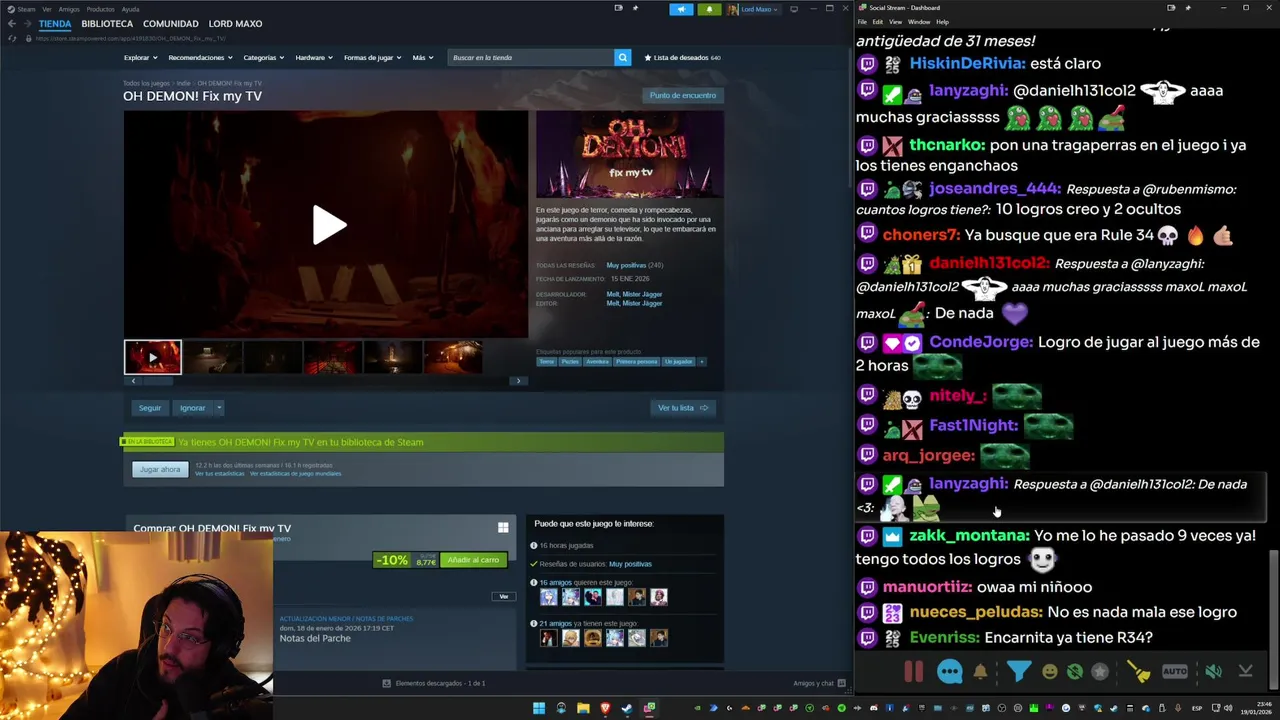Click the Ignorar button
This screenshot has height=720, width=1280.
tap(192, 407)
